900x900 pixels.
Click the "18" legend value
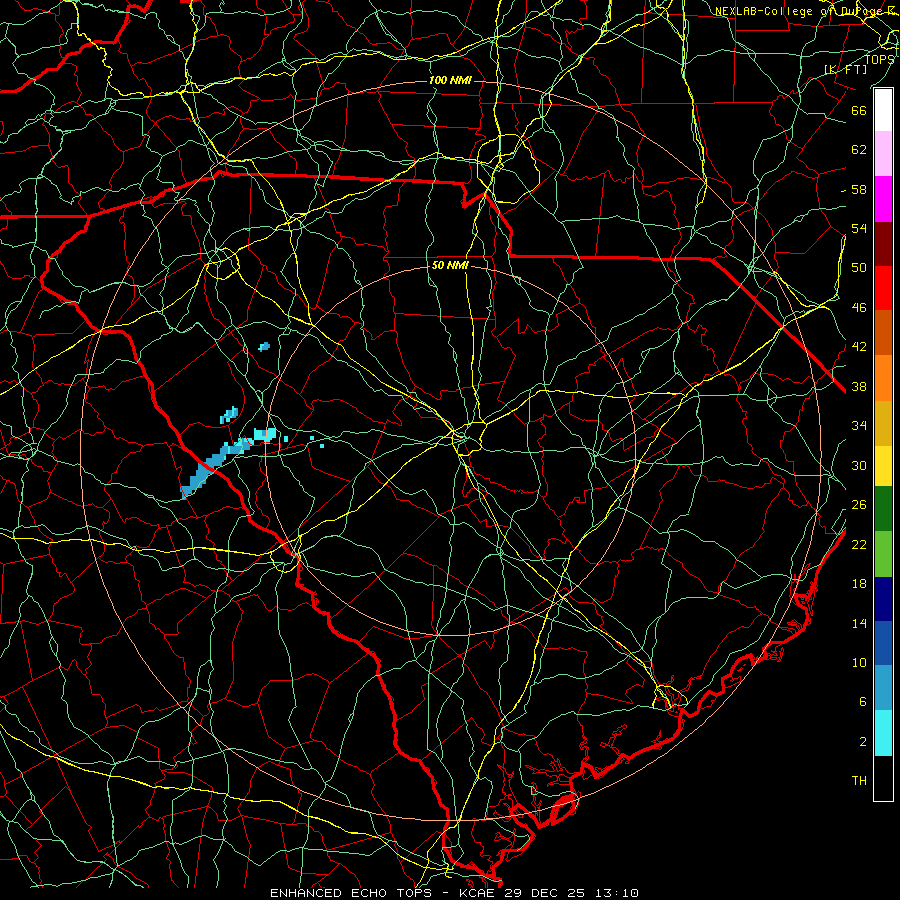pyautogui.click(x=859, y=584)
